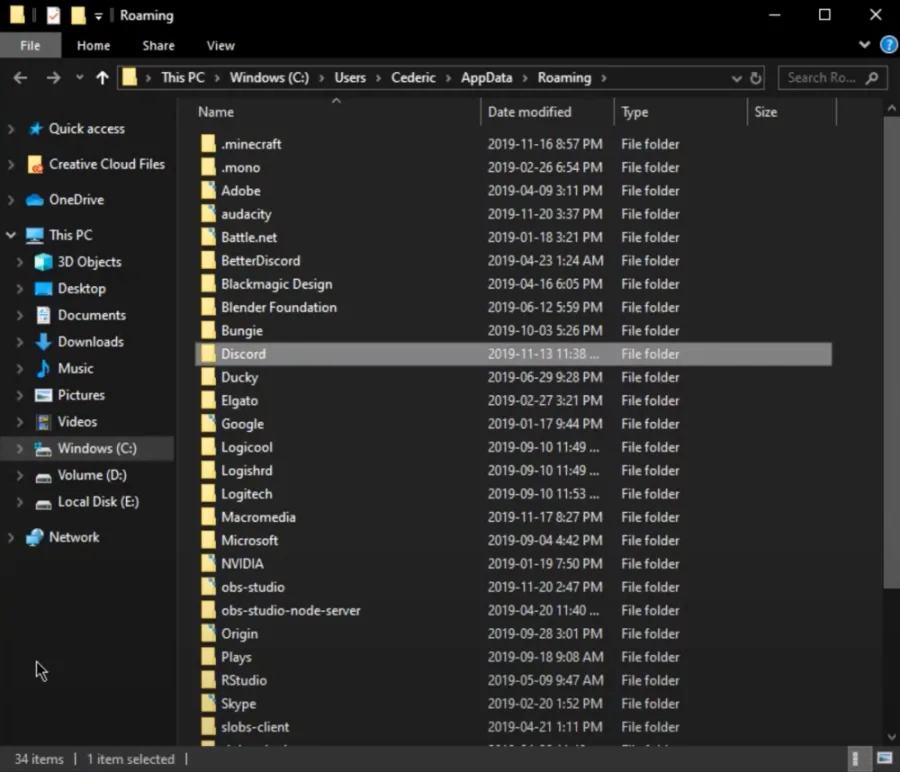
Task: Collapse the This PC tree node
Action: point(11,235)
